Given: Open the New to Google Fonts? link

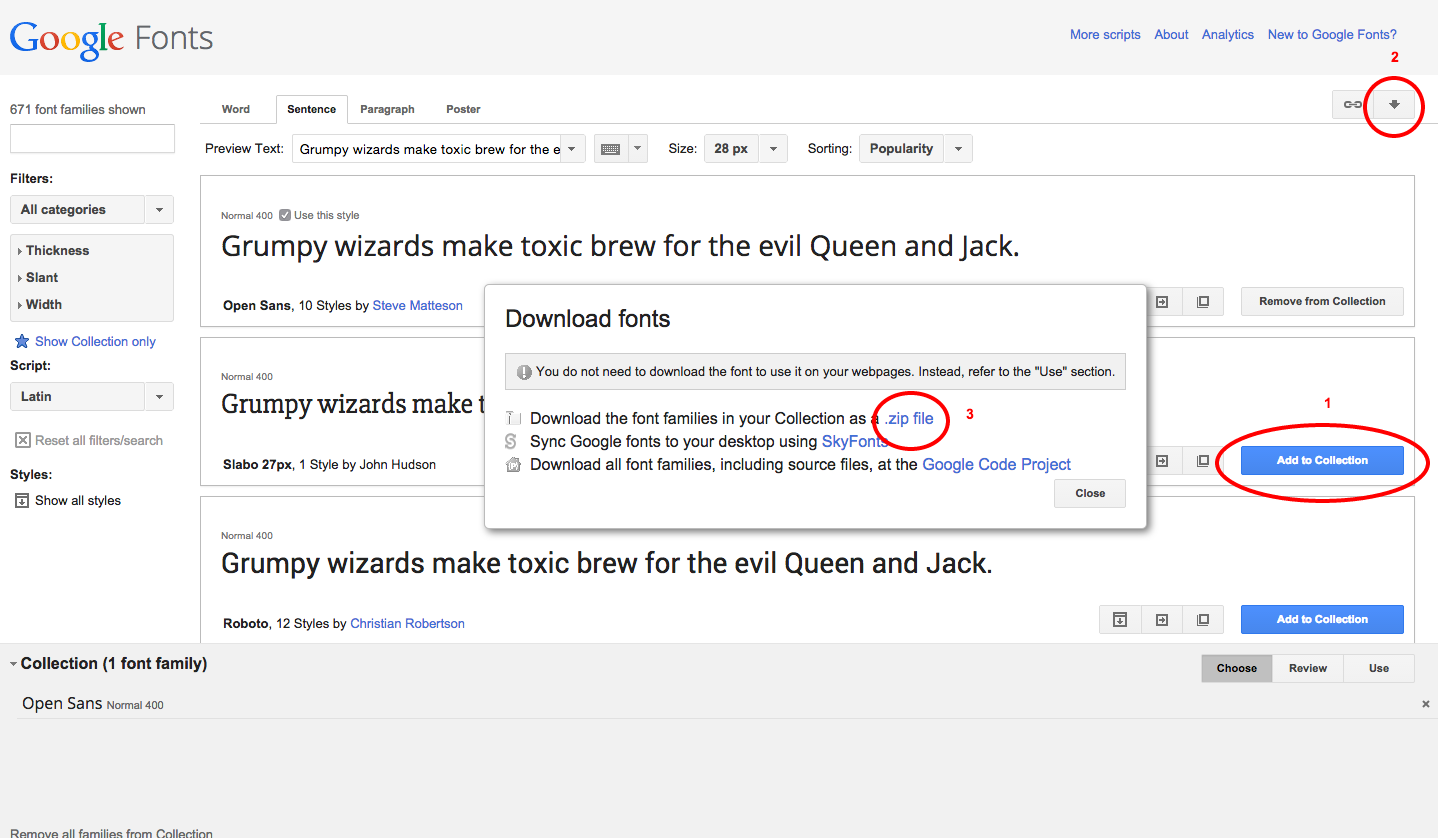Looking at the screenshot, I should (1332, 34).
